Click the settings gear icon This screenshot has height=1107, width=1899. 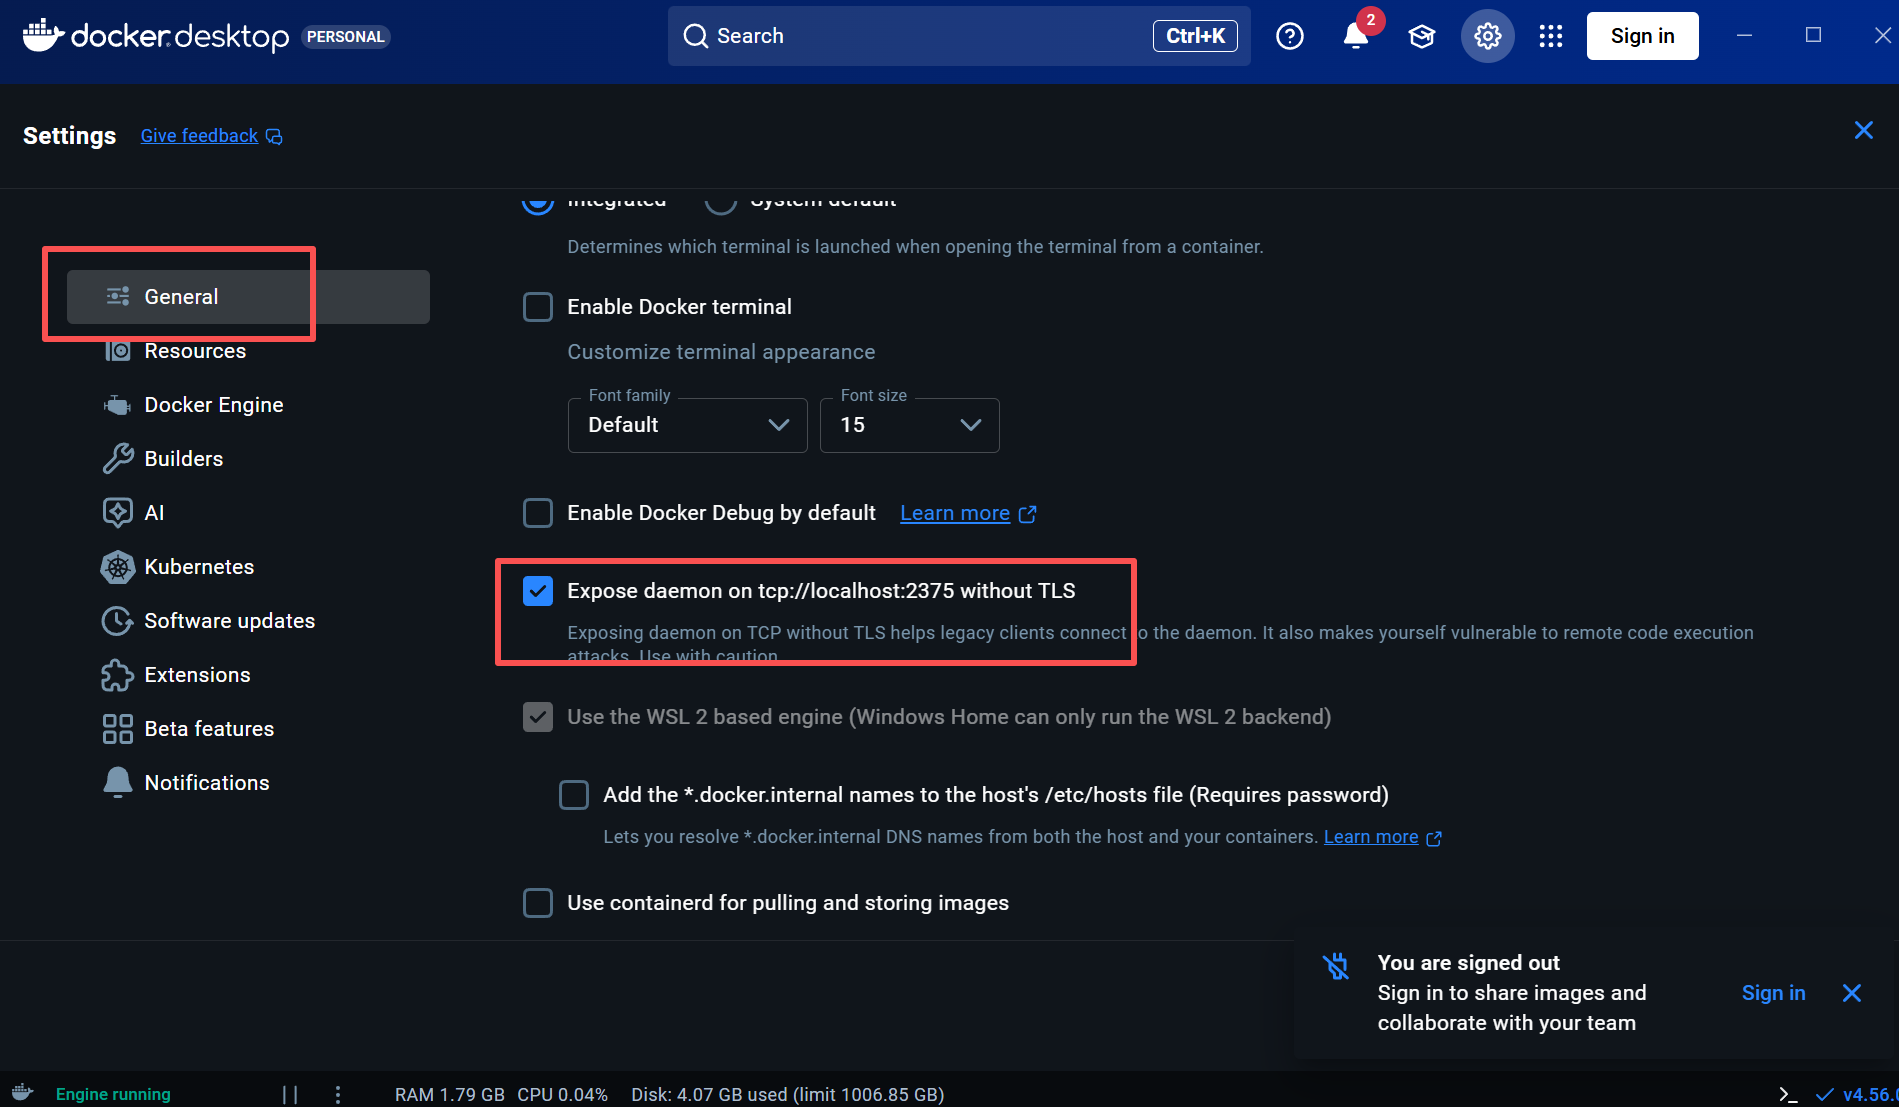tap(1487, 36)
